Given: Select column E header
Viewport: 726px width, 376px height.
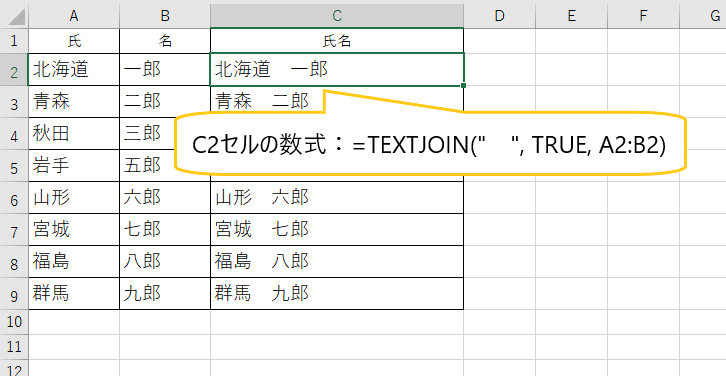Looking at the screenshot, I should coord(572,16).
